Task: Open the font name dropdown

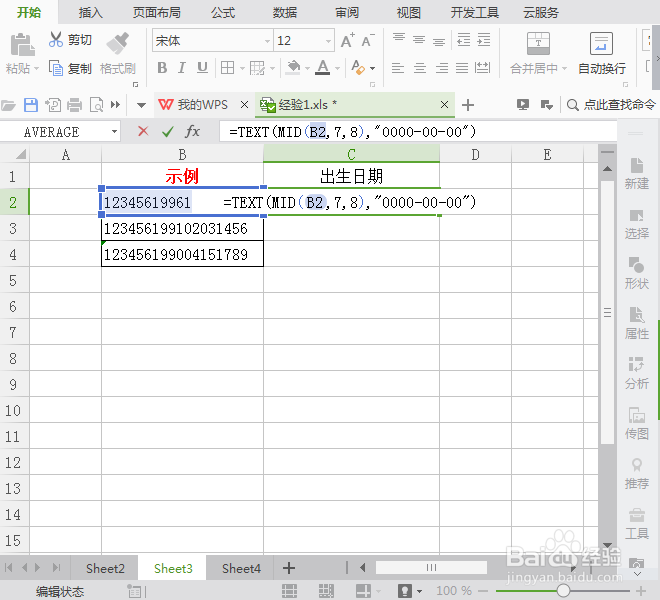Action: [x=267, y=41]
